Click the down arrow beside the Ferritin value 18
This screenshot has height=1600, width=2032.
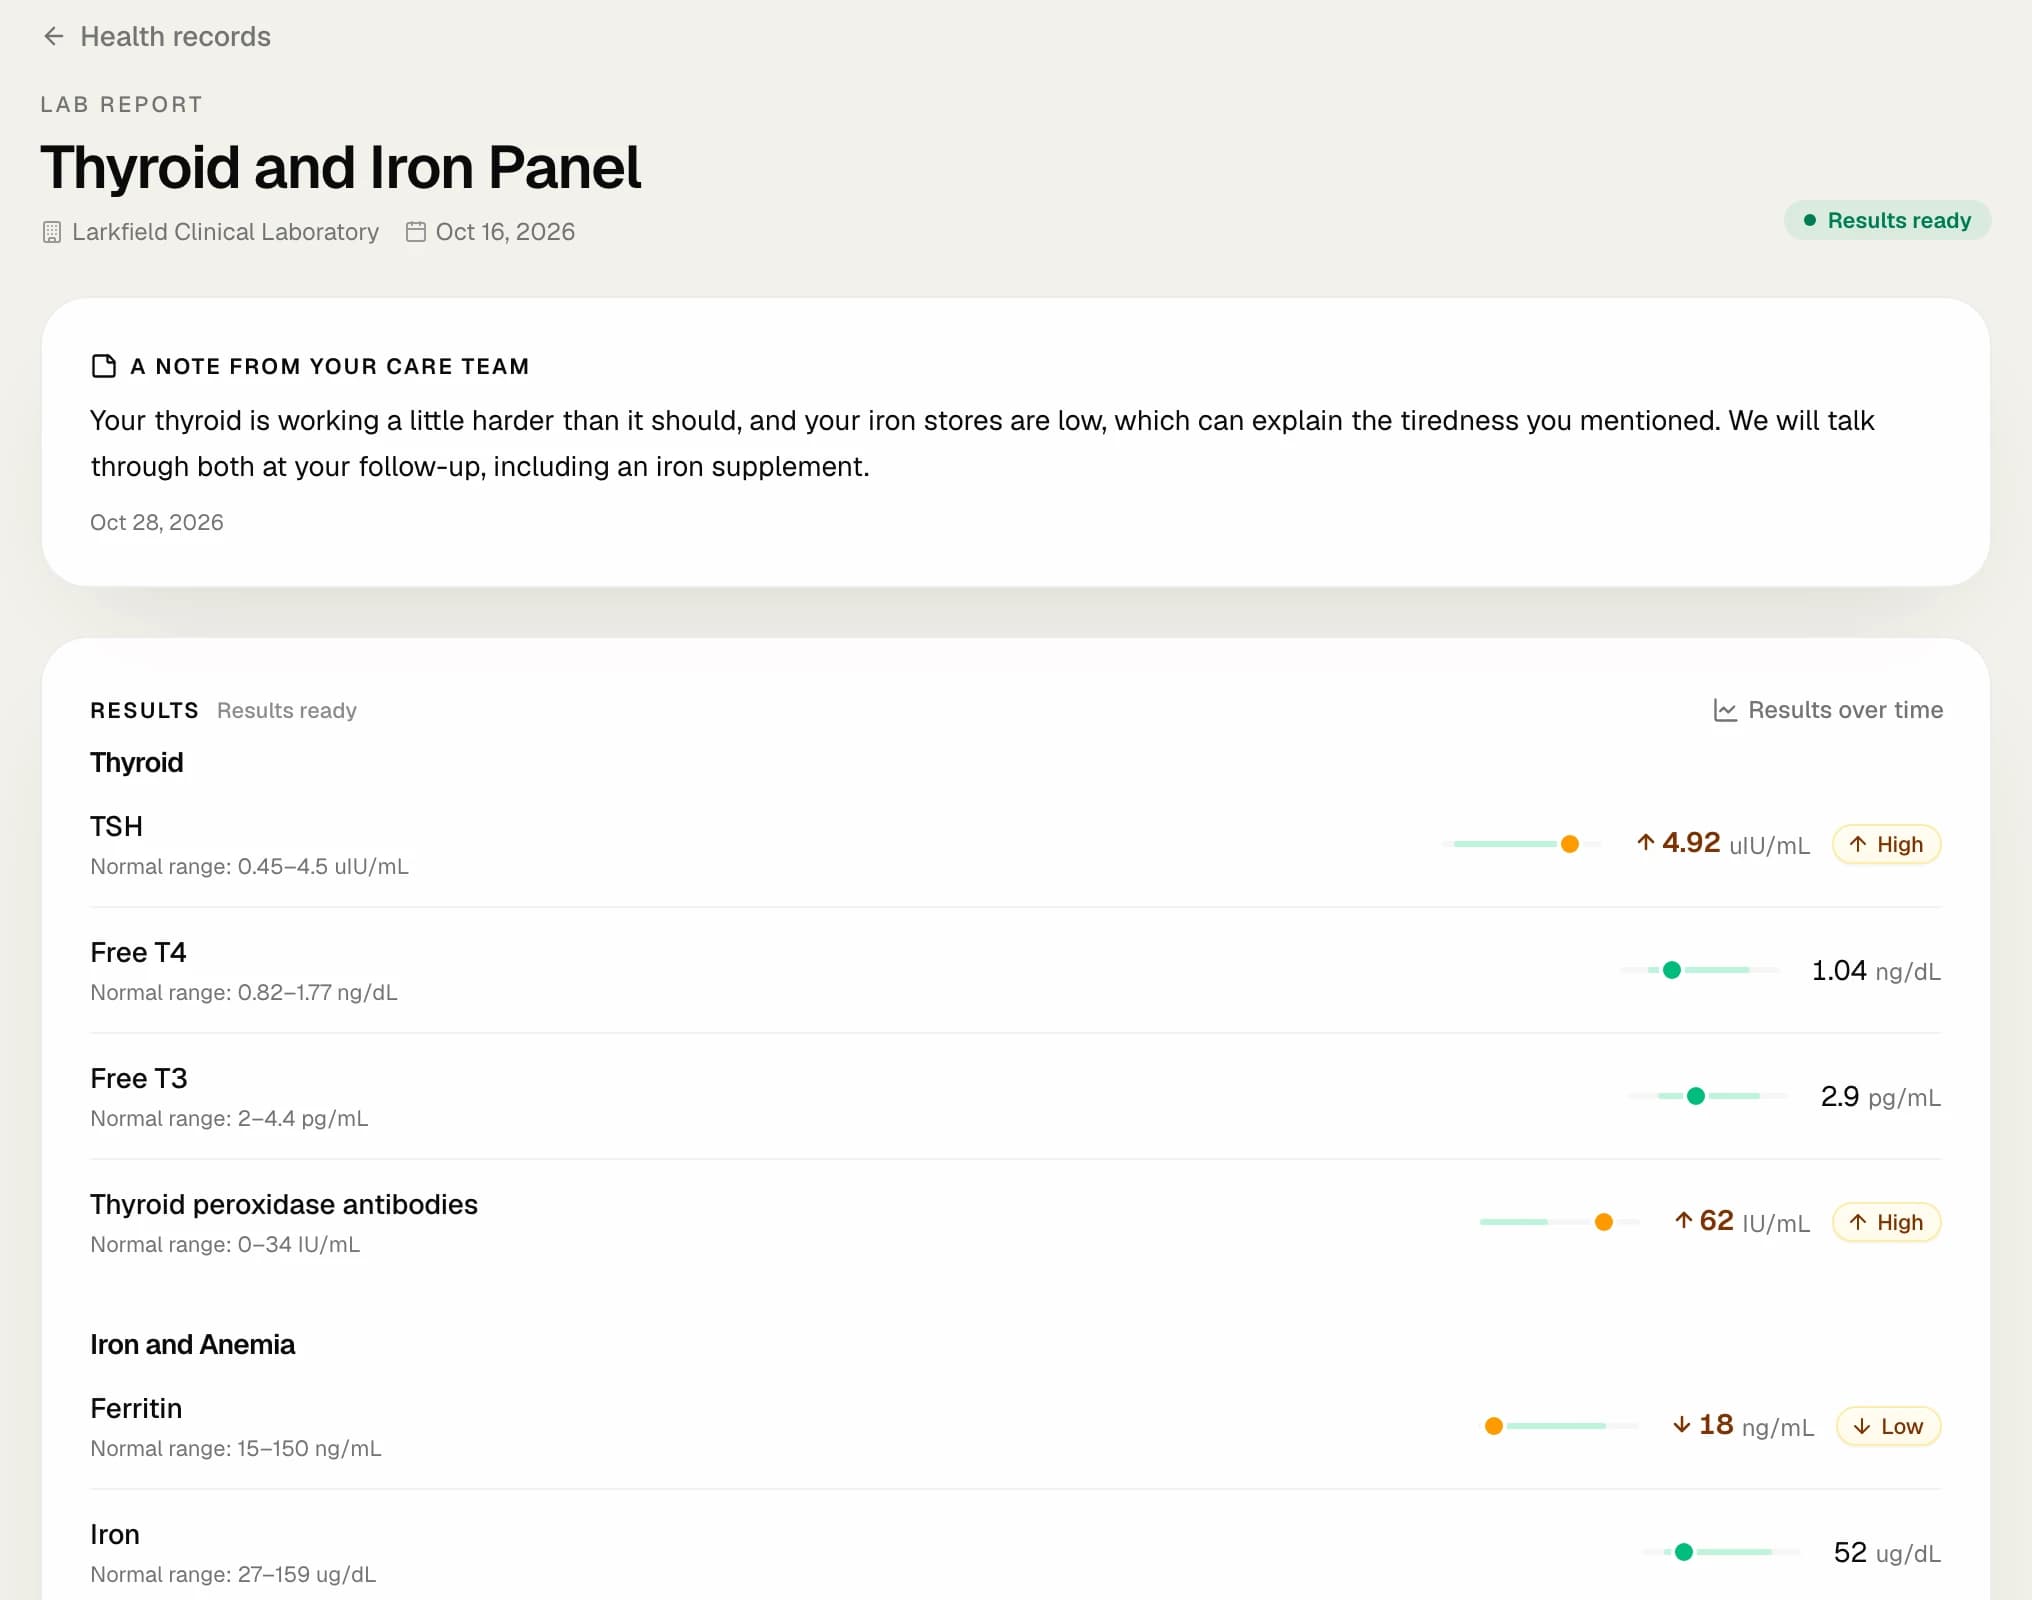[1682, 1425]
